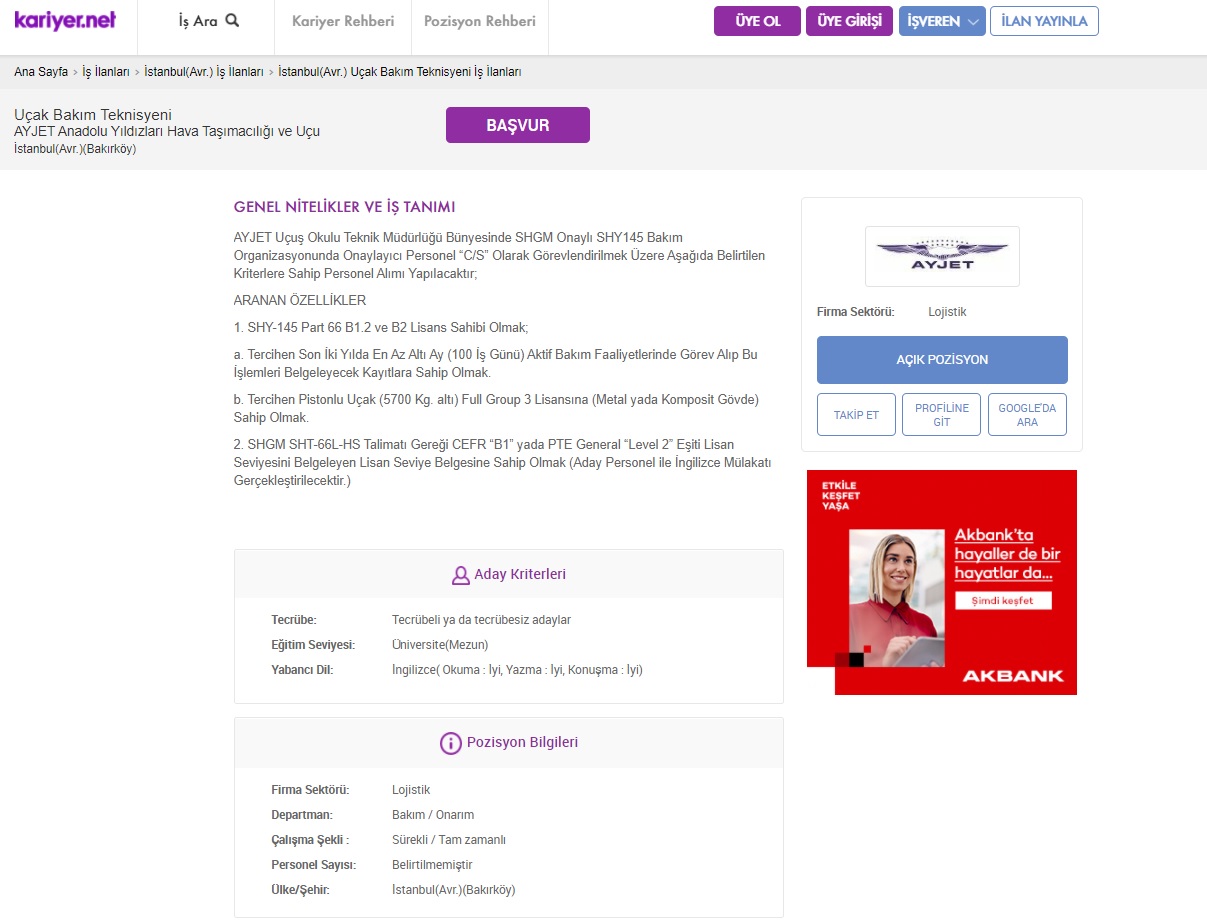
Task: Click the Pozisyon Bilgileri heading text
Action: [x=522, y=742]
